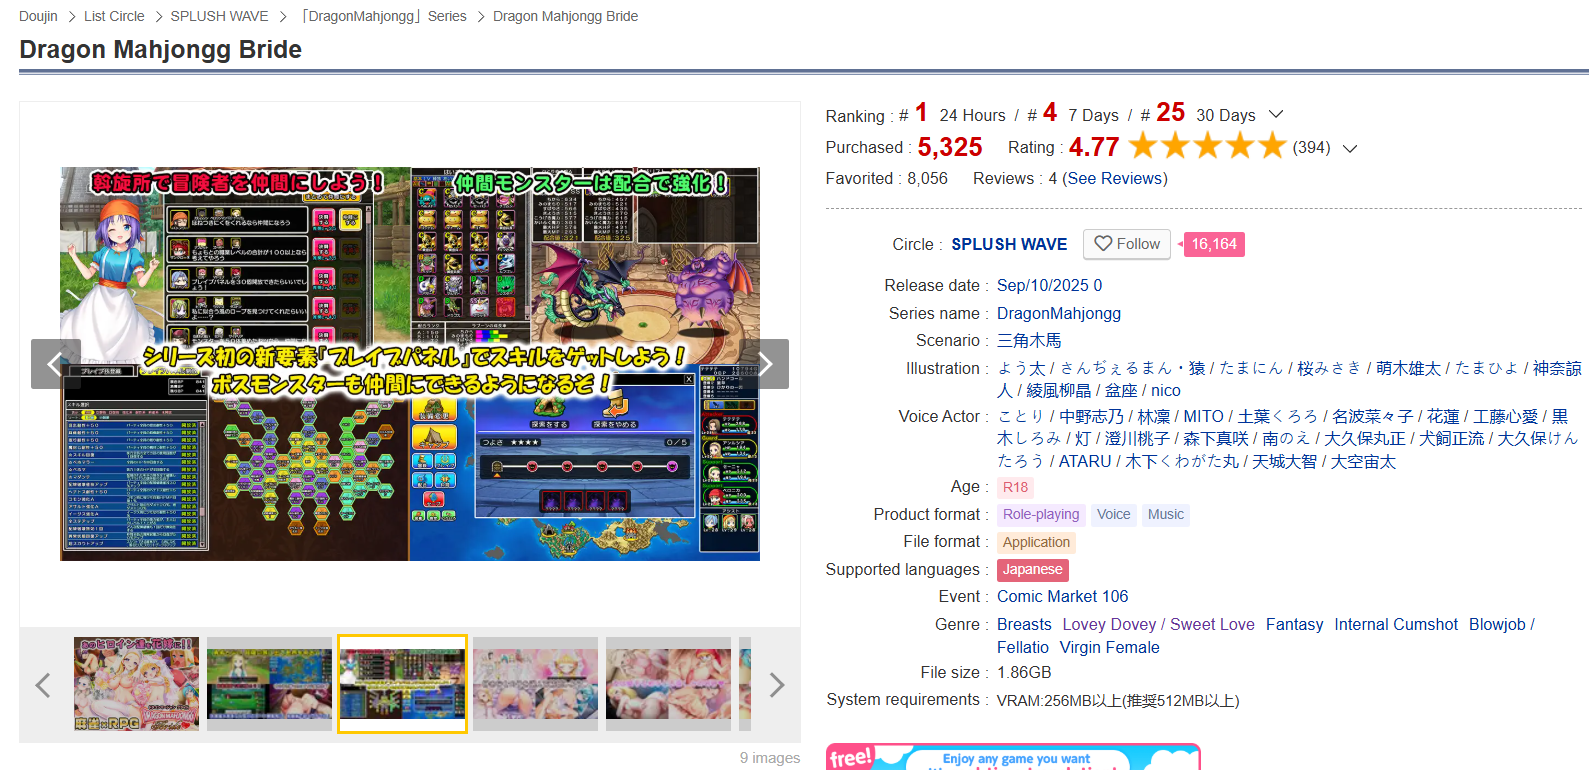Open the DragonMahjongg Series breadcrumb
Viewport: 1589px width, 770px height.
pos(384,16)
